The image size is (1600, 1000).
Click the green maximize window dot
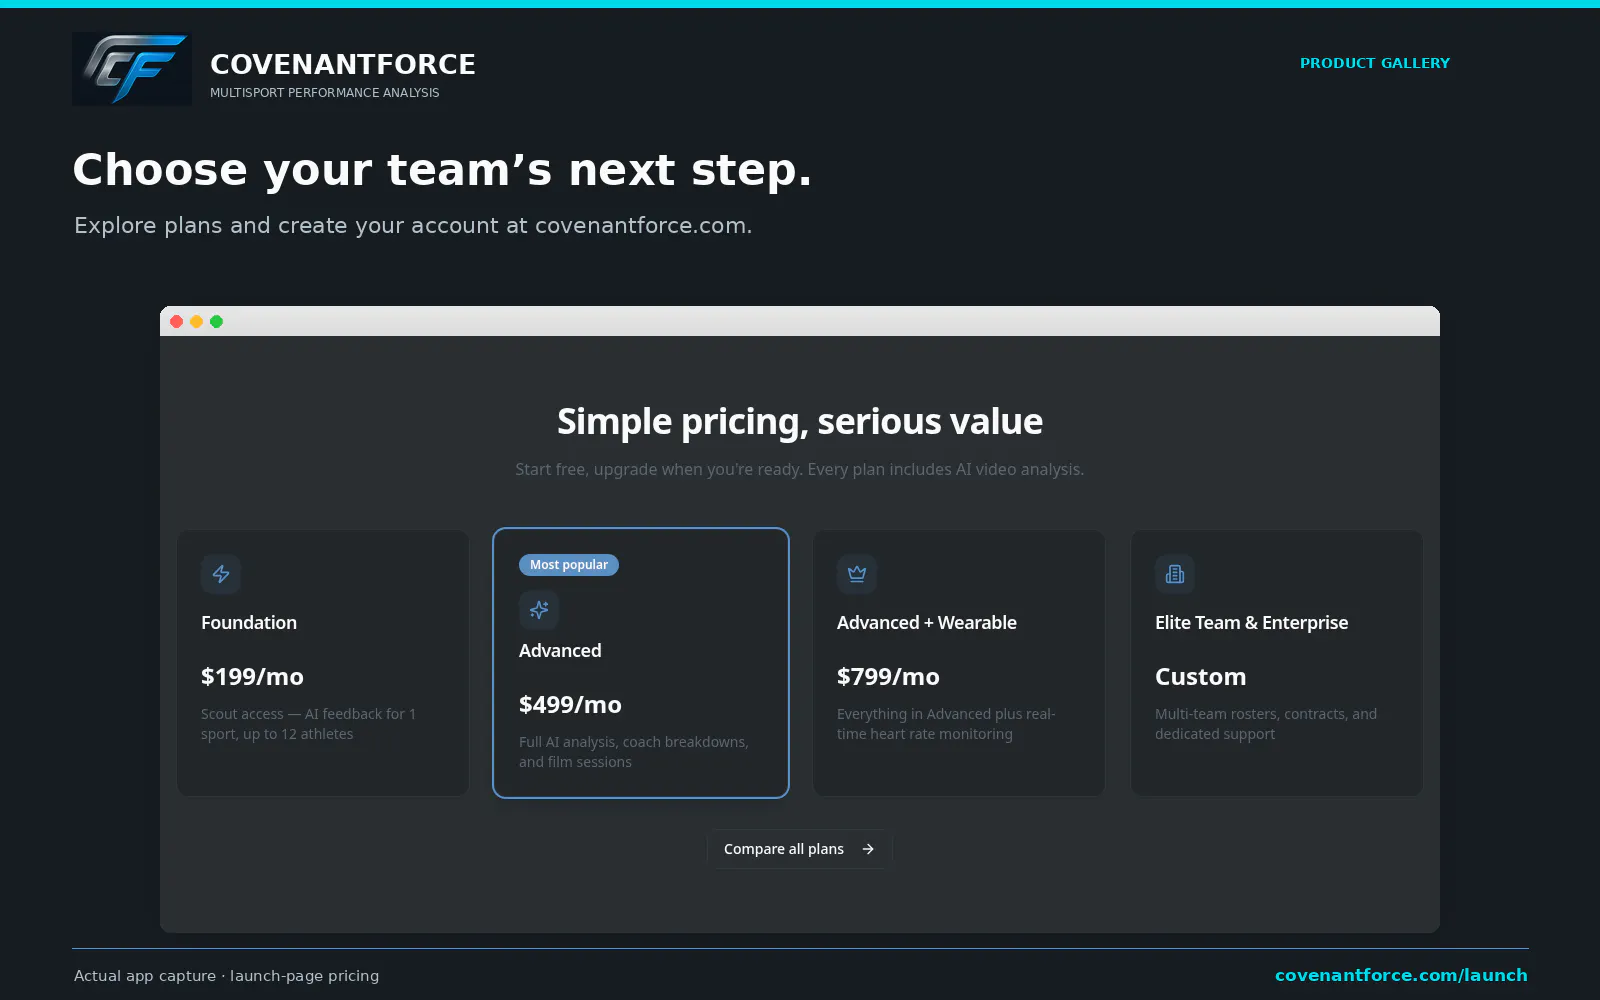216,321
